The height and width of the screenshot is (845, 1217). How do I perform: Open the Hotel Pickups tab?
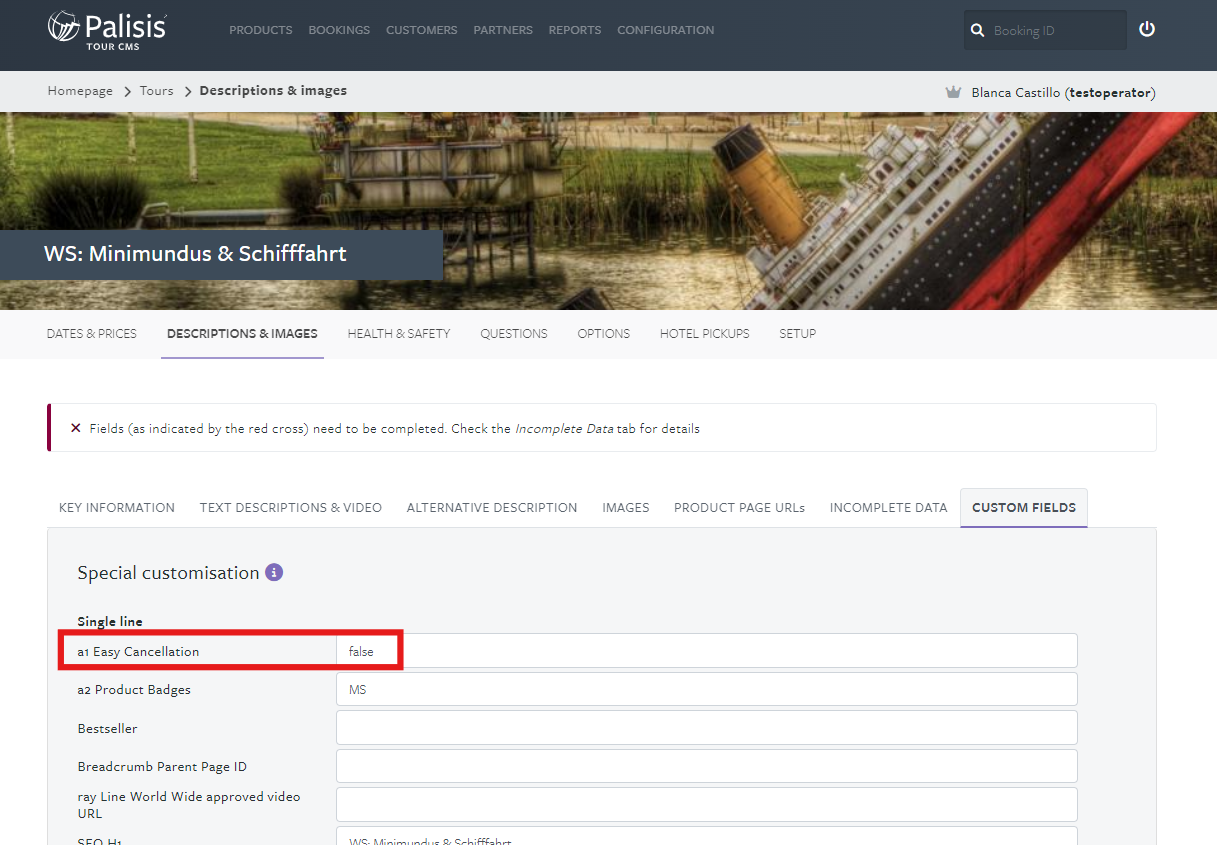[704, 334]
